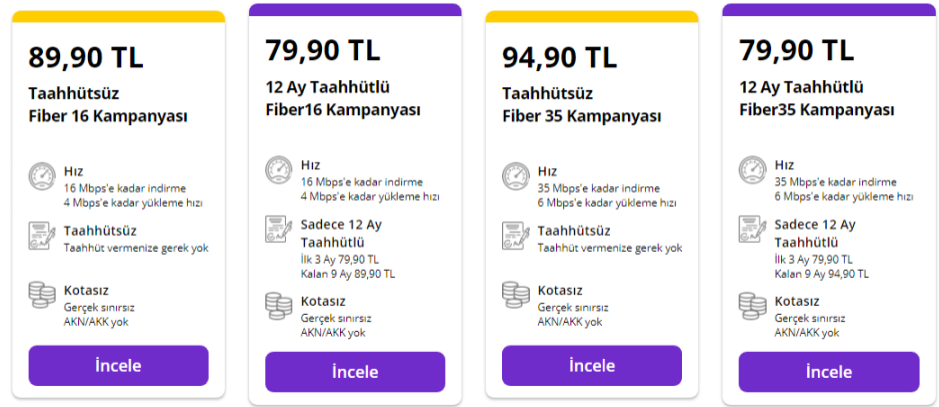Open the Taahhütsüz Fiber 16 Kampanyası title

108,105
